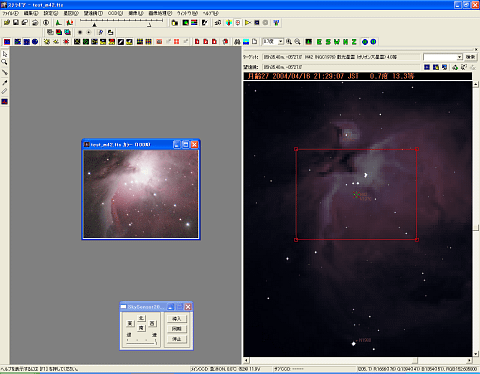Click the 同期 sync button in SkySensor window
480x374 pixels.
[177, 329]
